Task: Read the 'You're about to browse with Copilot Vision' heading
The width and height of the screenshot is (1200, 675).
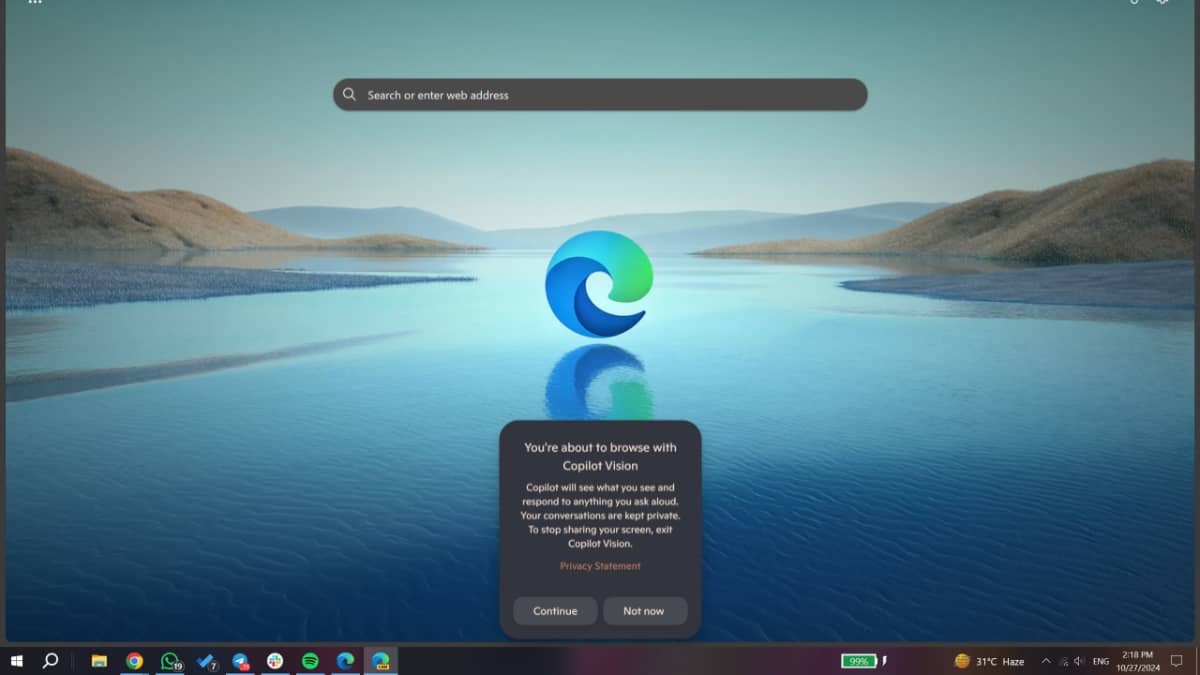Action: 600,456
